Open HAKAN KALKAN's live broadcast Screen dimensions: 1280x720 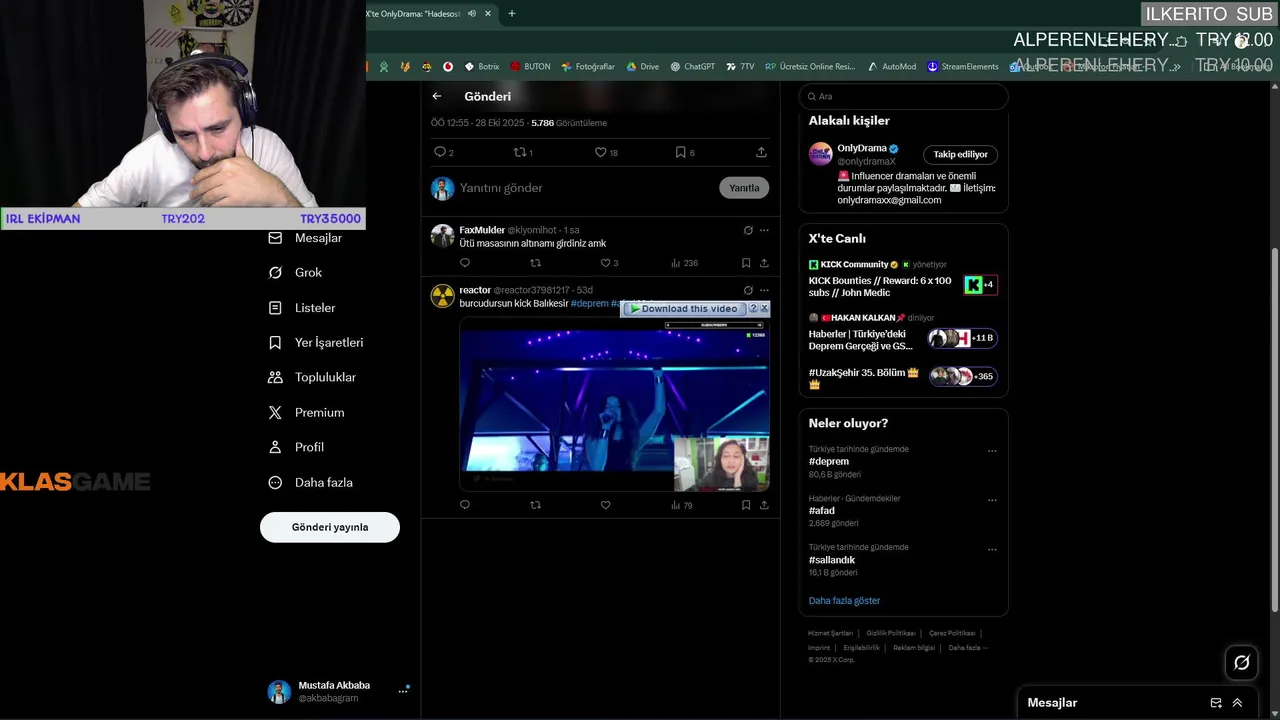click(903, 334)
